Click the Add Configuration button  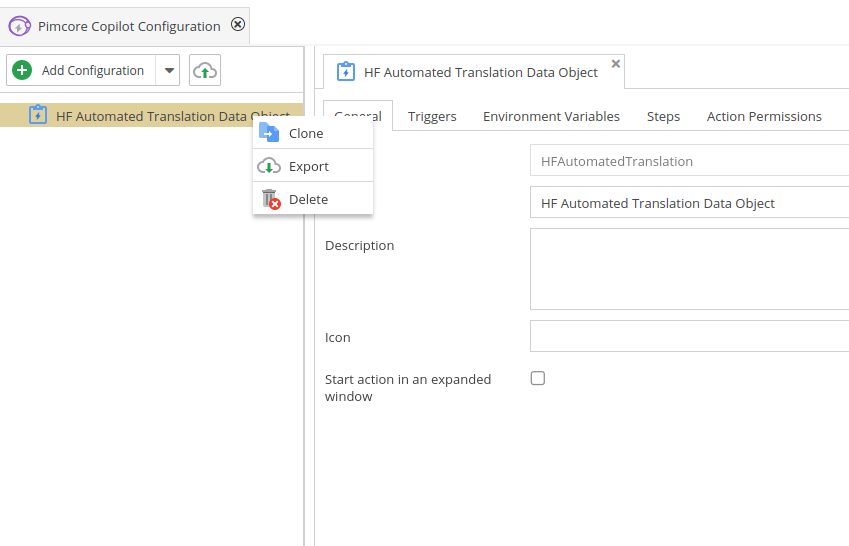tap(81, 70)
